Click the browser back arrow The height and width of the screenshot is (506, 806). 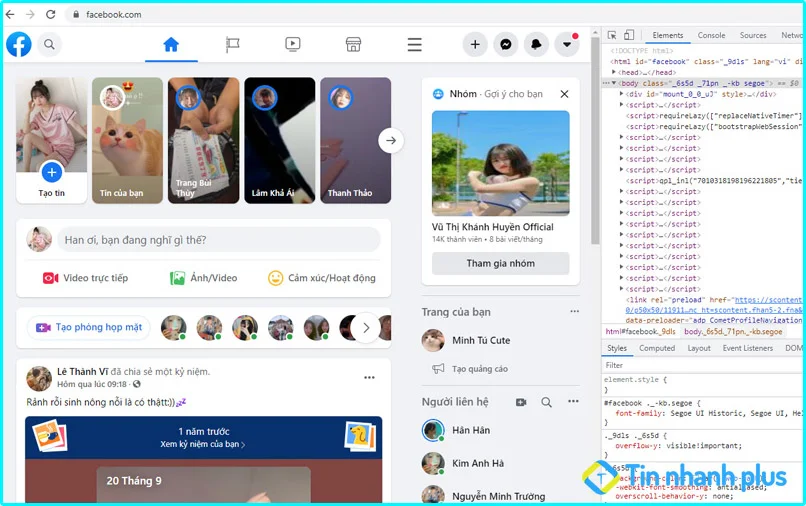click(10, 14)
